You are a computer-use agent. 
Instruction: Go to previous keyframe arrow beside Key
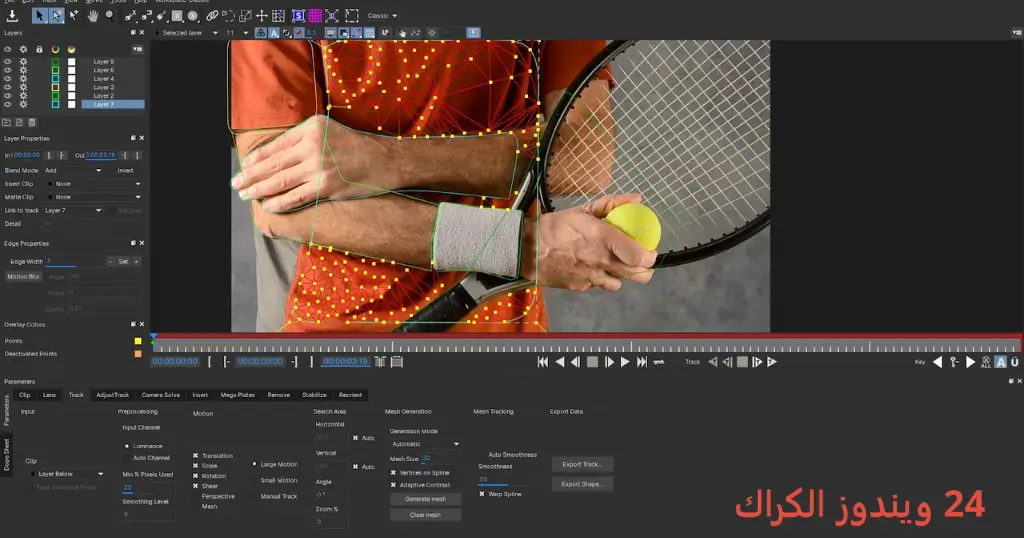pos(938,362)
